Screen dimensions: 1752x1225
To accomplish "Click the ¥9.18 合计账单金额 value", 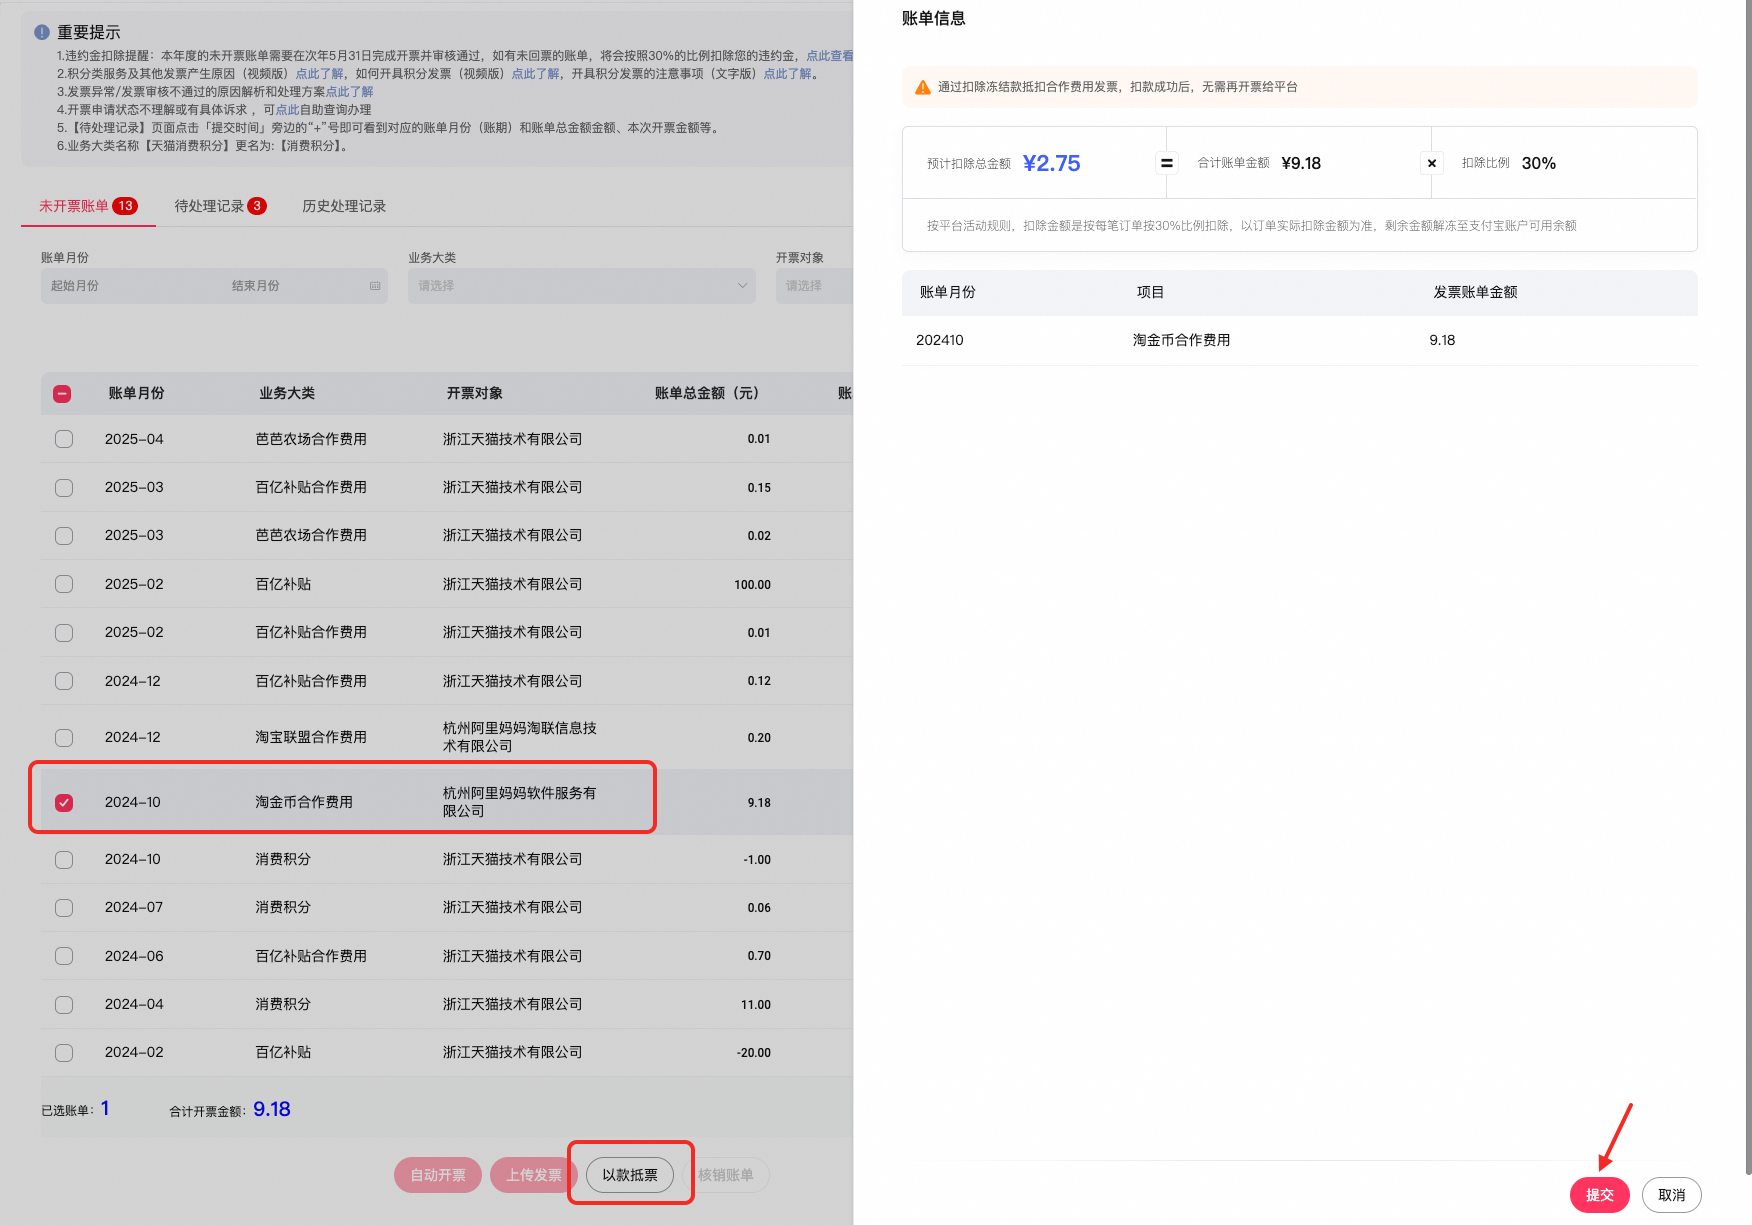I will tap(1301, 163).
